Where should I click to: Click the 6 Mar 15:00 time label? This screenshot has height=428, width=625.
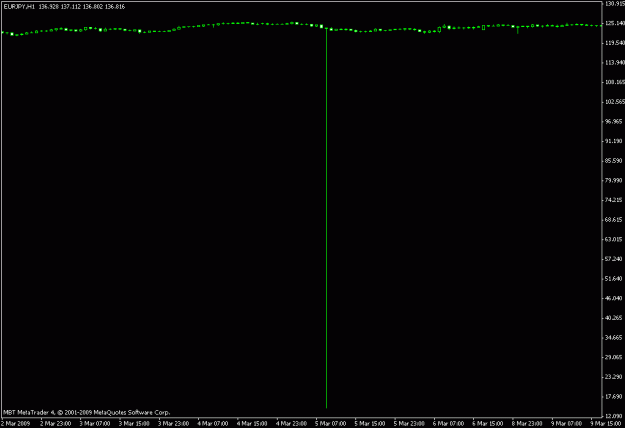click(x=488, y=423)
